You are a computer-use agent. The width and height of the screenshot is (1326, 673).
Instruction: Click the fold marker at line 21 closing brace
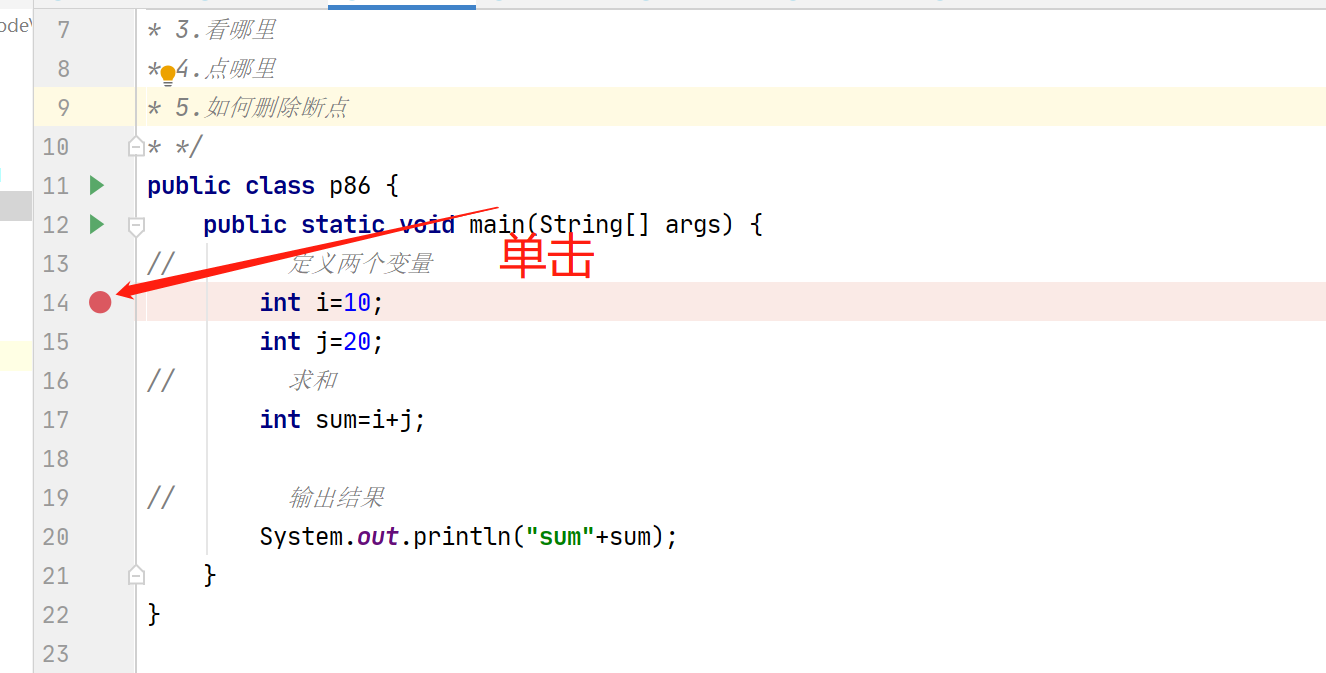(137, 575)
